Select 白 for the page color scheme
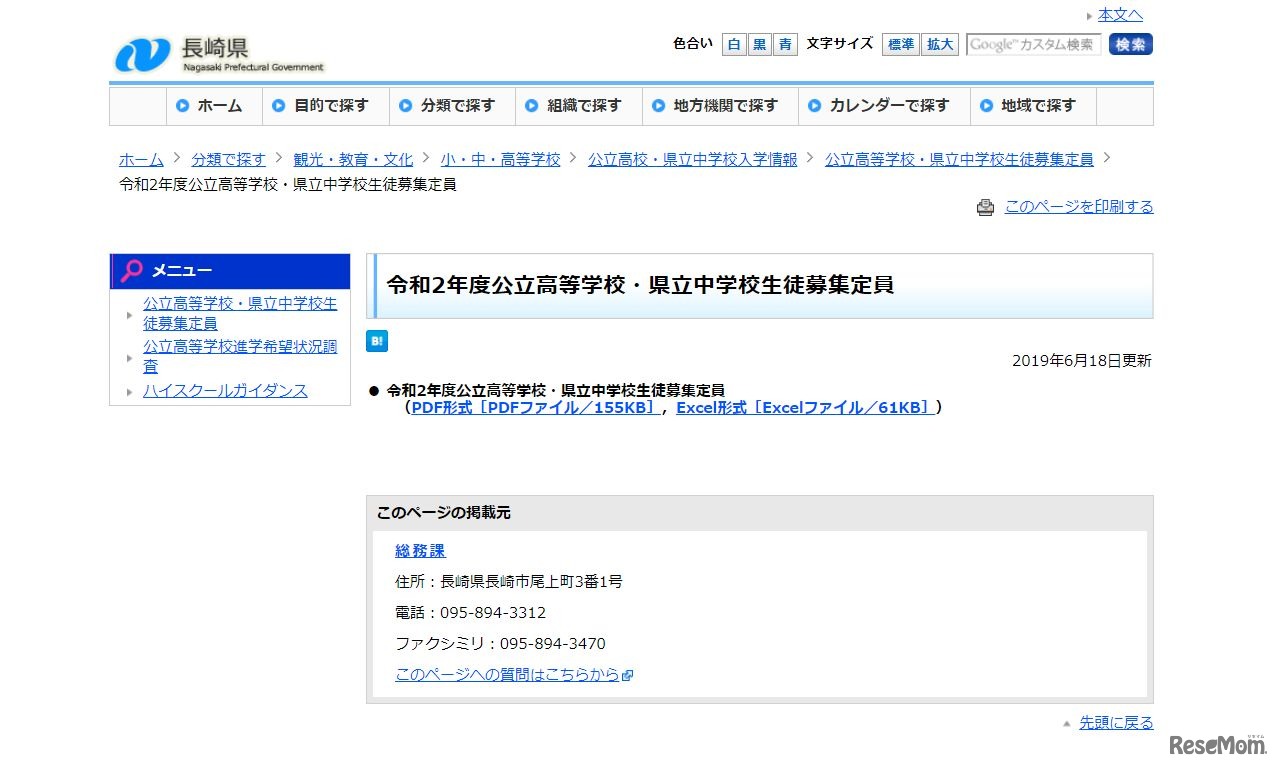1280x768 pixels. point(734,44)
